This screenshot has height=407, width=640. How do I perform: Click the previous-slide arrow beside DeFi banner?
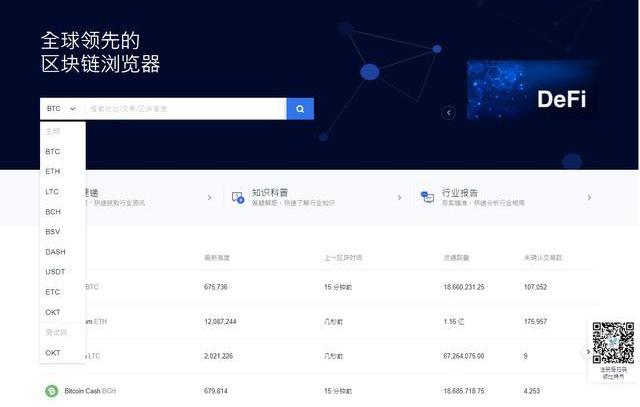tap(448, 113)
